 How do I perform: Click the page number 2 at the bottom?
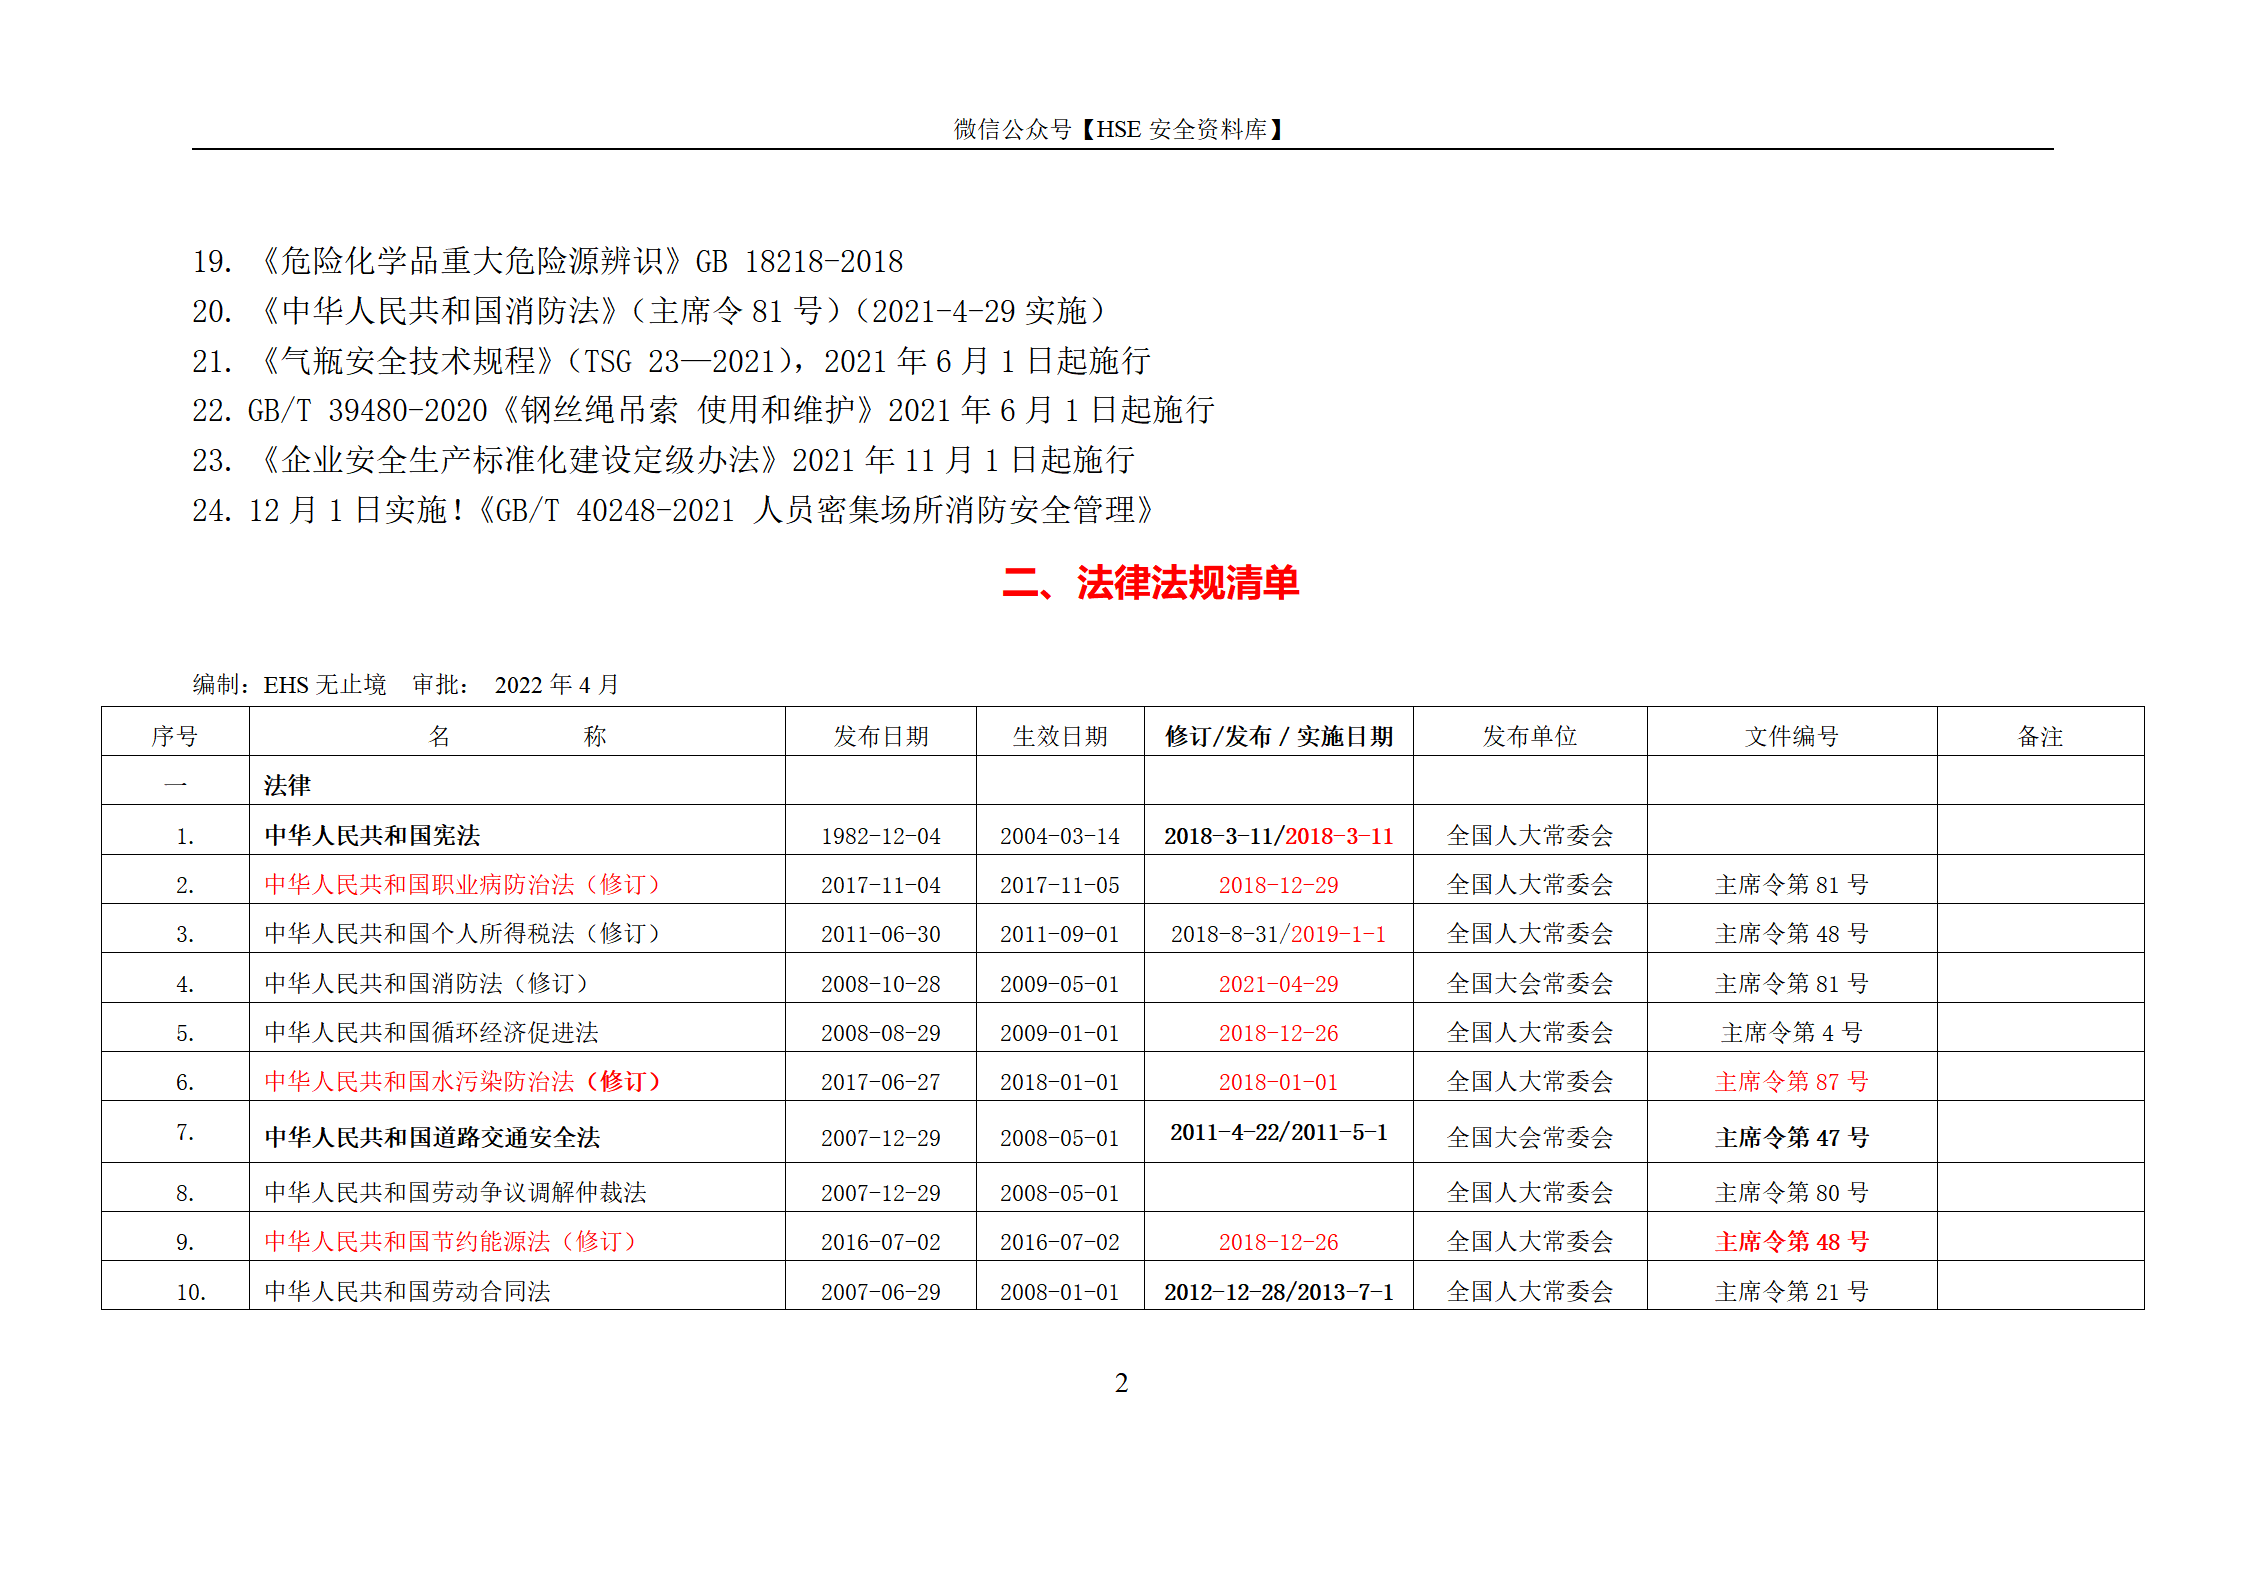coord(1121,1383)
